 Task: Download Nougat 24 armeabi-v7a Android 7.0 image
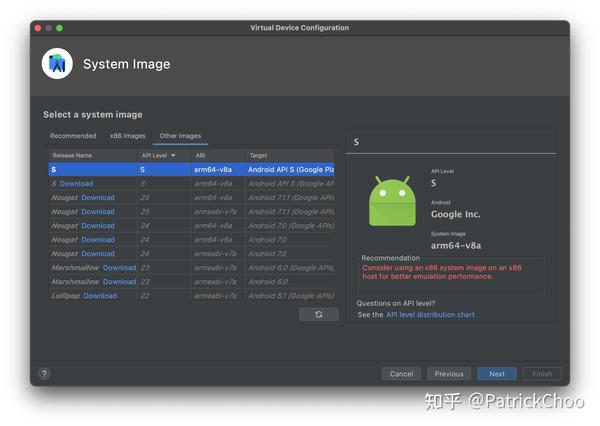(x=98, y=254)
